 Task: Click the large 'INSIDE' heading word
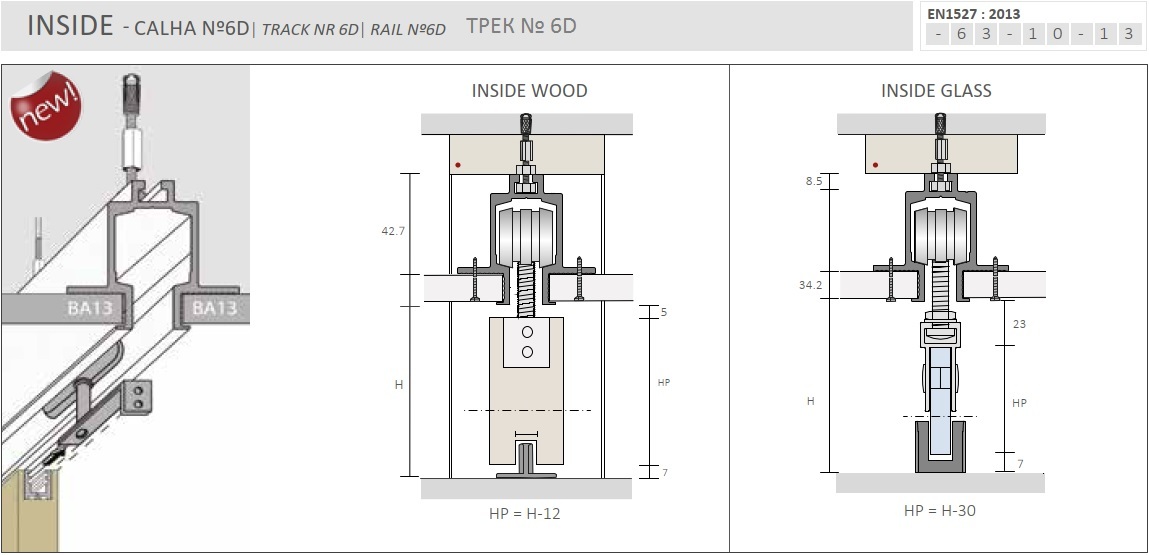click(70, 26)
